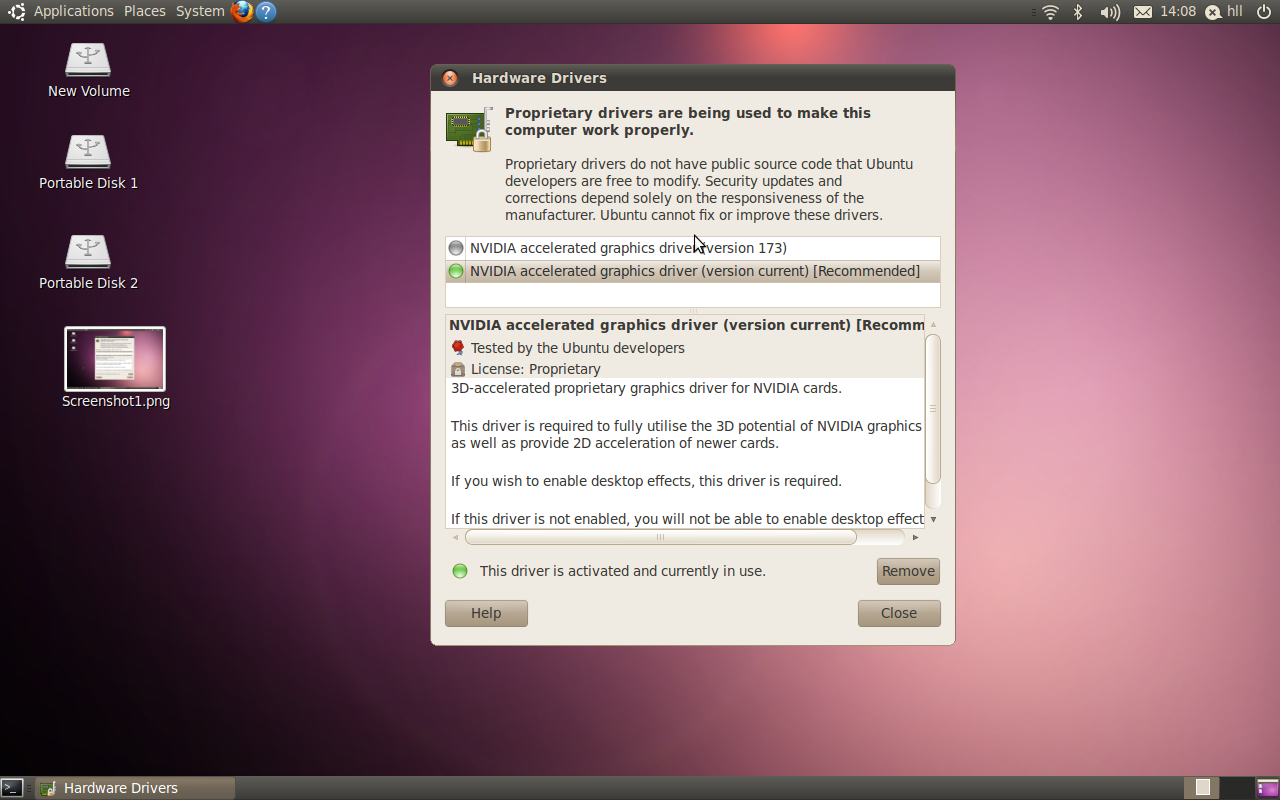Open the Places menu
This screenshot has width=1280, height=800.
145,11
